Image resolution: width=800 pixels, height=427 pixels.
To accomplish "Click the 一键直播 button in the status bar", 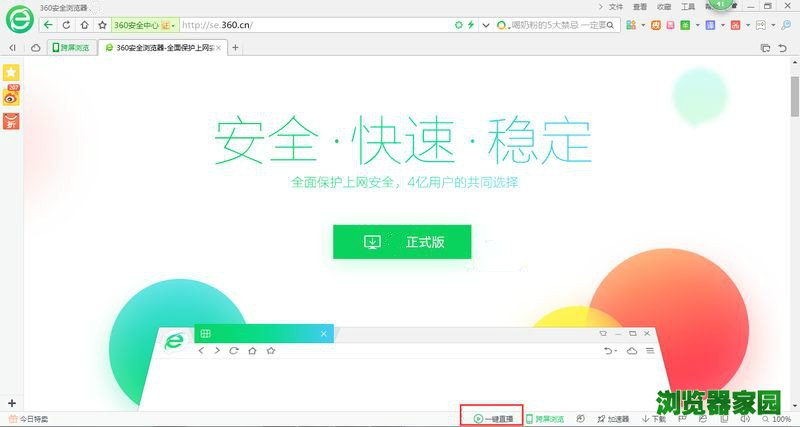I will pyautogui.click(x=494, y=419).
